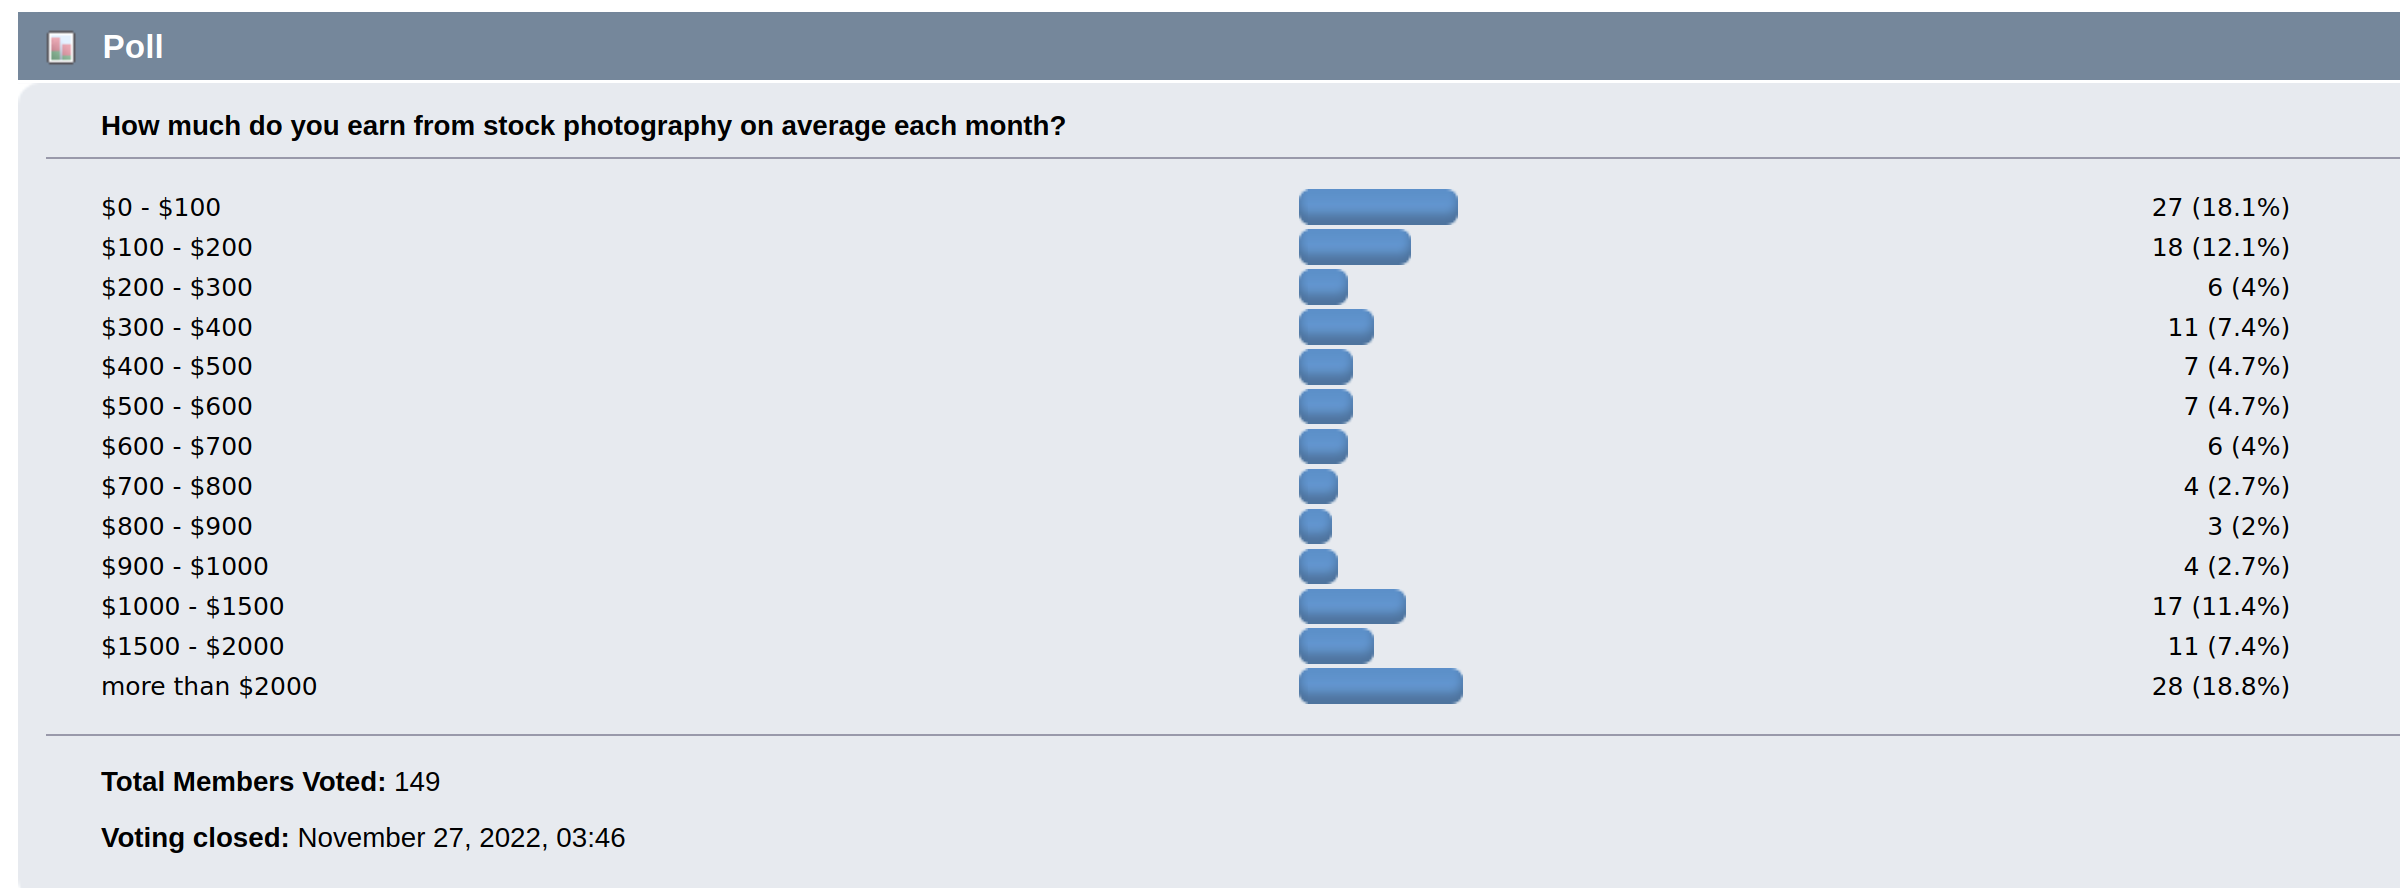Click the 27 (18.1%) result value
This screenshot has width=2400, height=888.
click(x=2221, y=207)
